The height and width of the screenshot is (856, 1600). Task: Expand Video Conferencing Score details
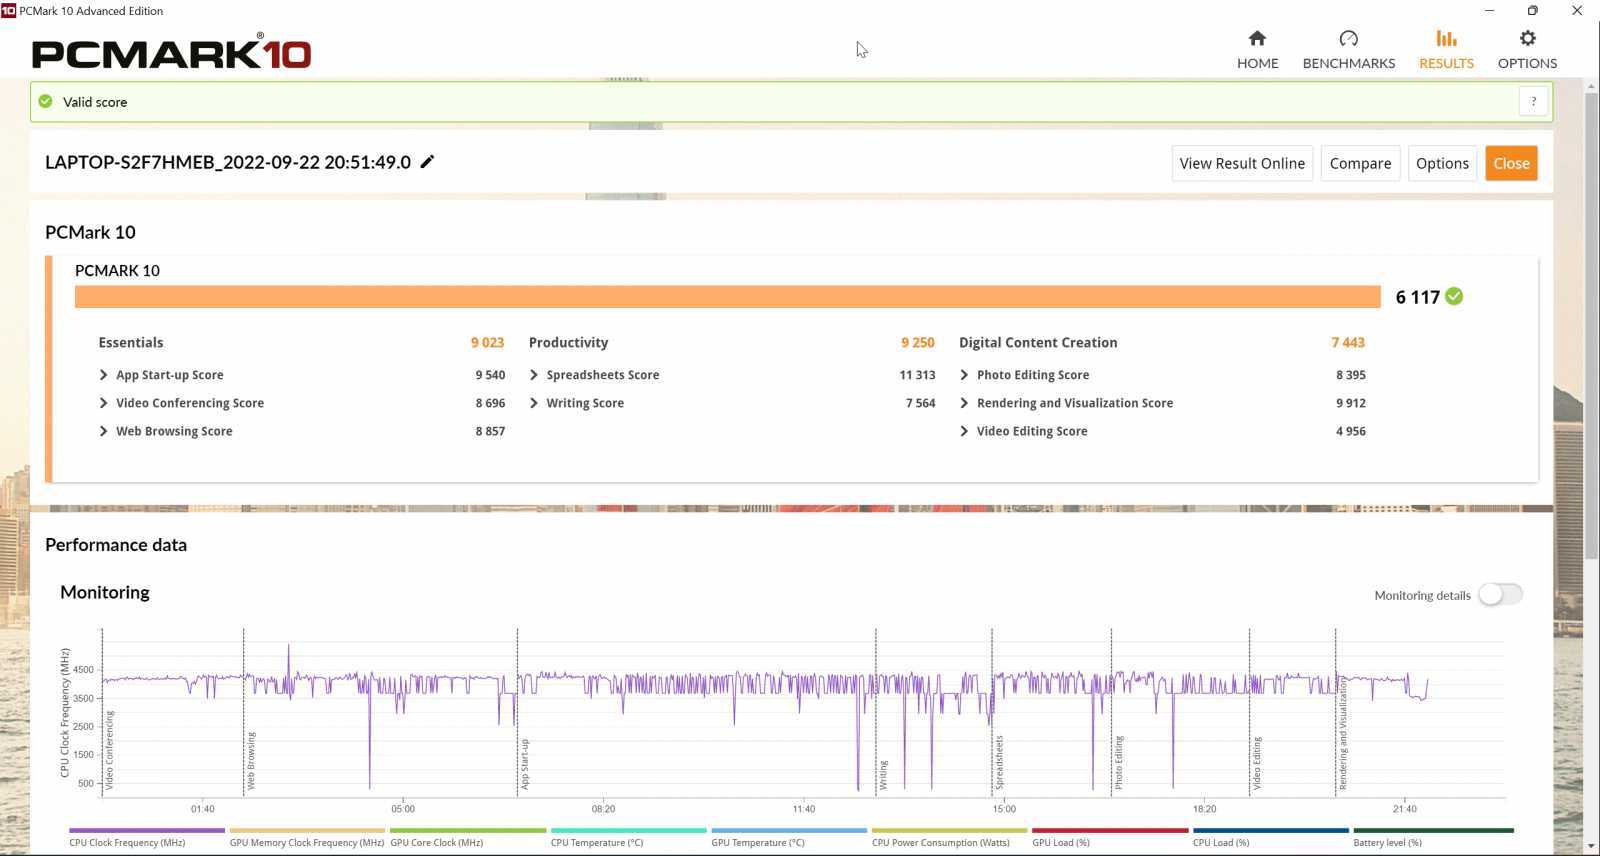(103, 403)
